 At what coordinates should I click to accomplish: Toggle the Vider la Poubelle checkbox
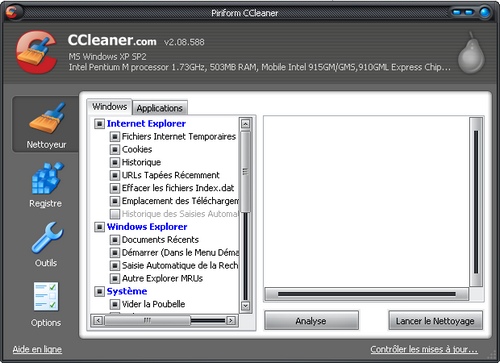[x=115, y=304]
